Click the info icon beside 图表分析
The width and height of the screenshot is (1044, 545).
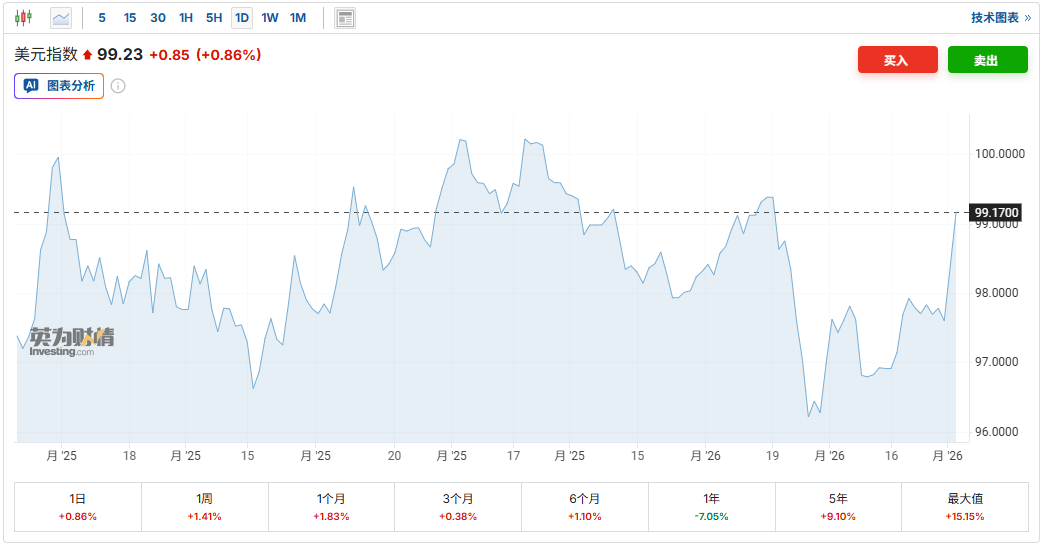pos(118,86)
